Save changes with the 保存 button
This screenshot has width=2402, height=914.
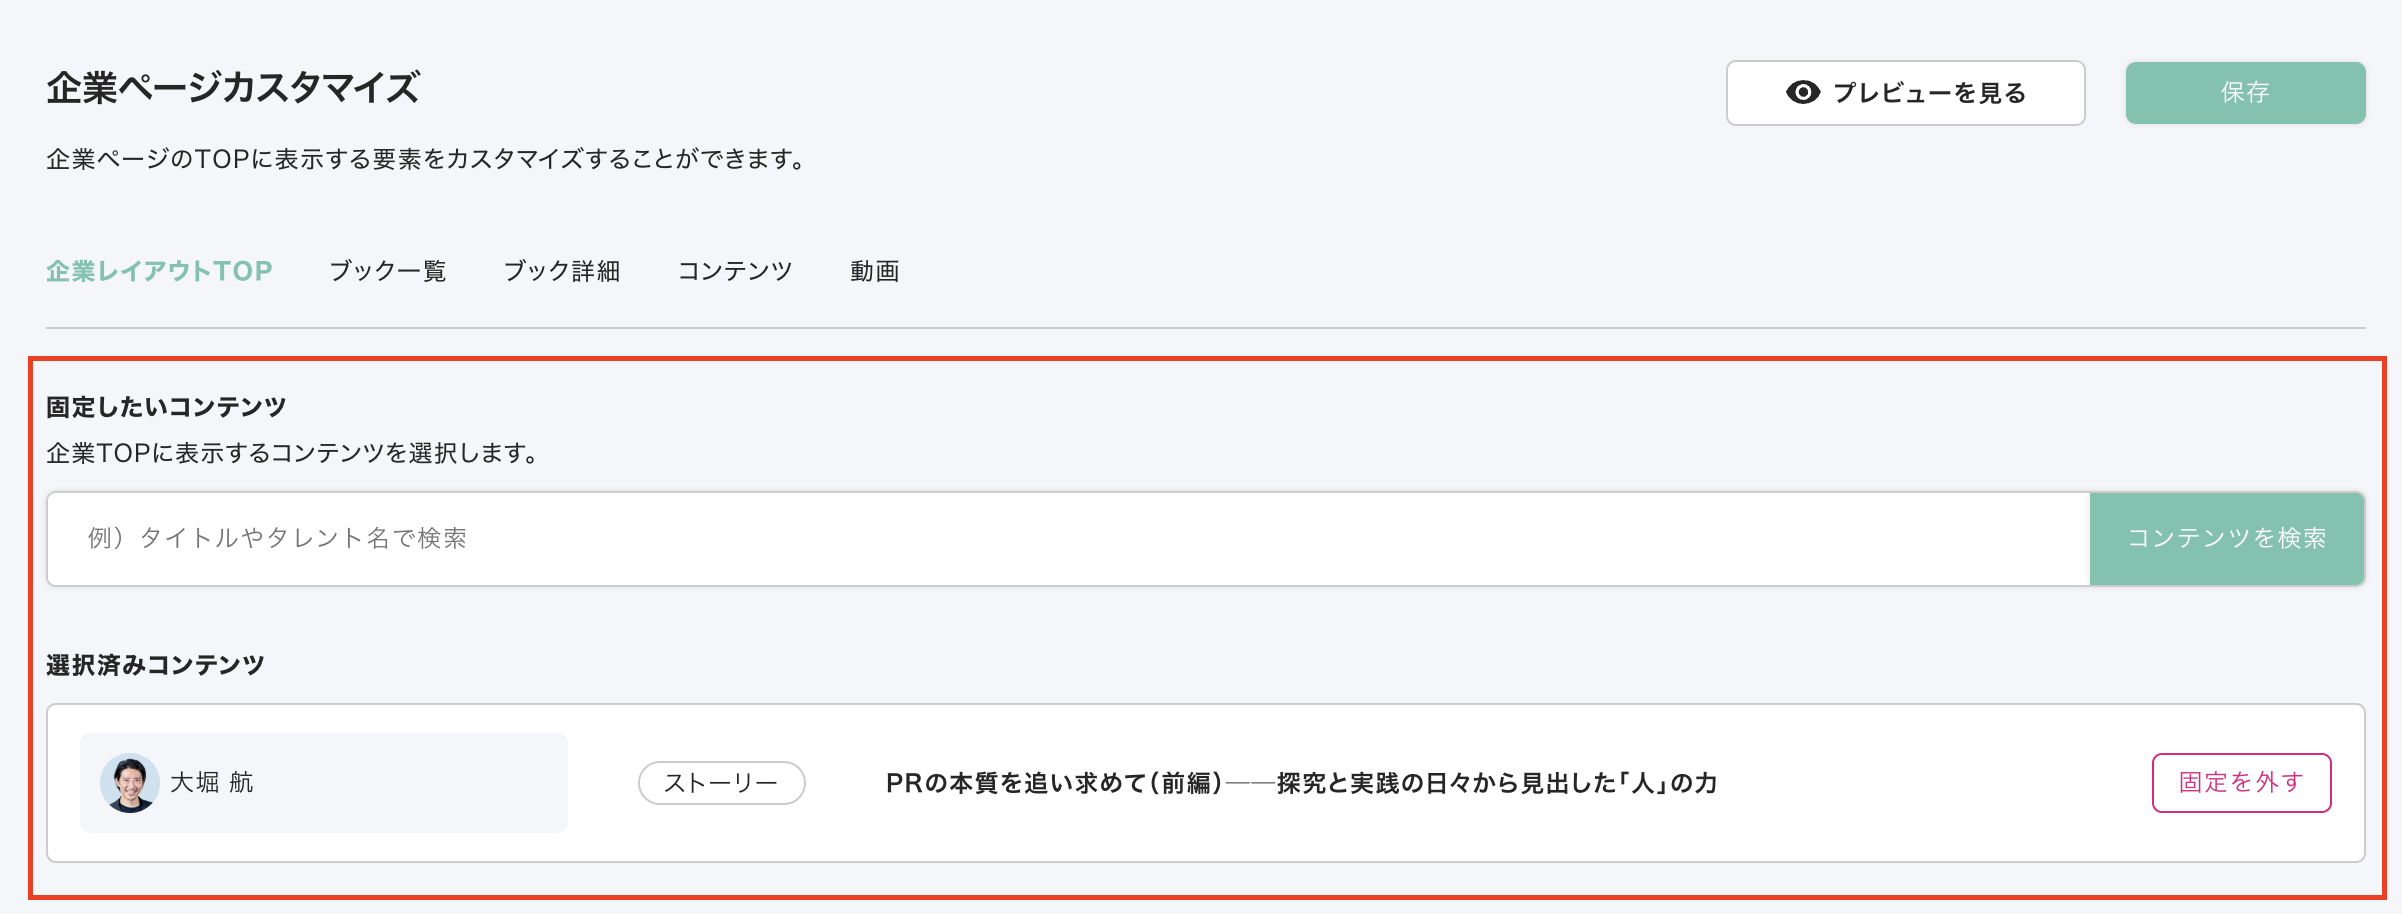coord(2245,93)
